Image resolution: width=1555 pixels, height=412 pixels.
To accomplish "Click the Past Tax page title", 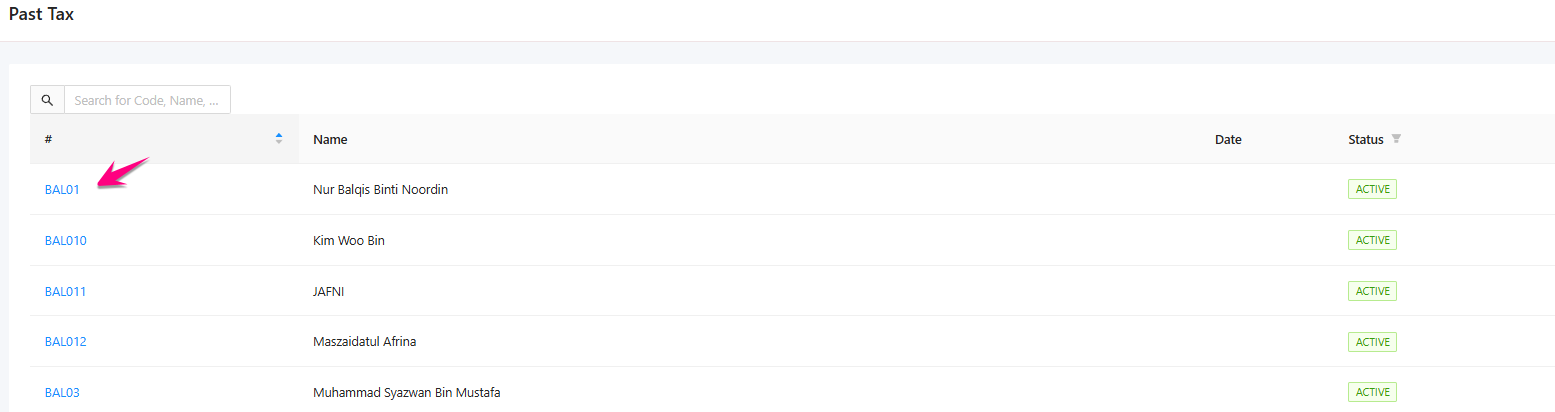I will click(x=41, y=15).
